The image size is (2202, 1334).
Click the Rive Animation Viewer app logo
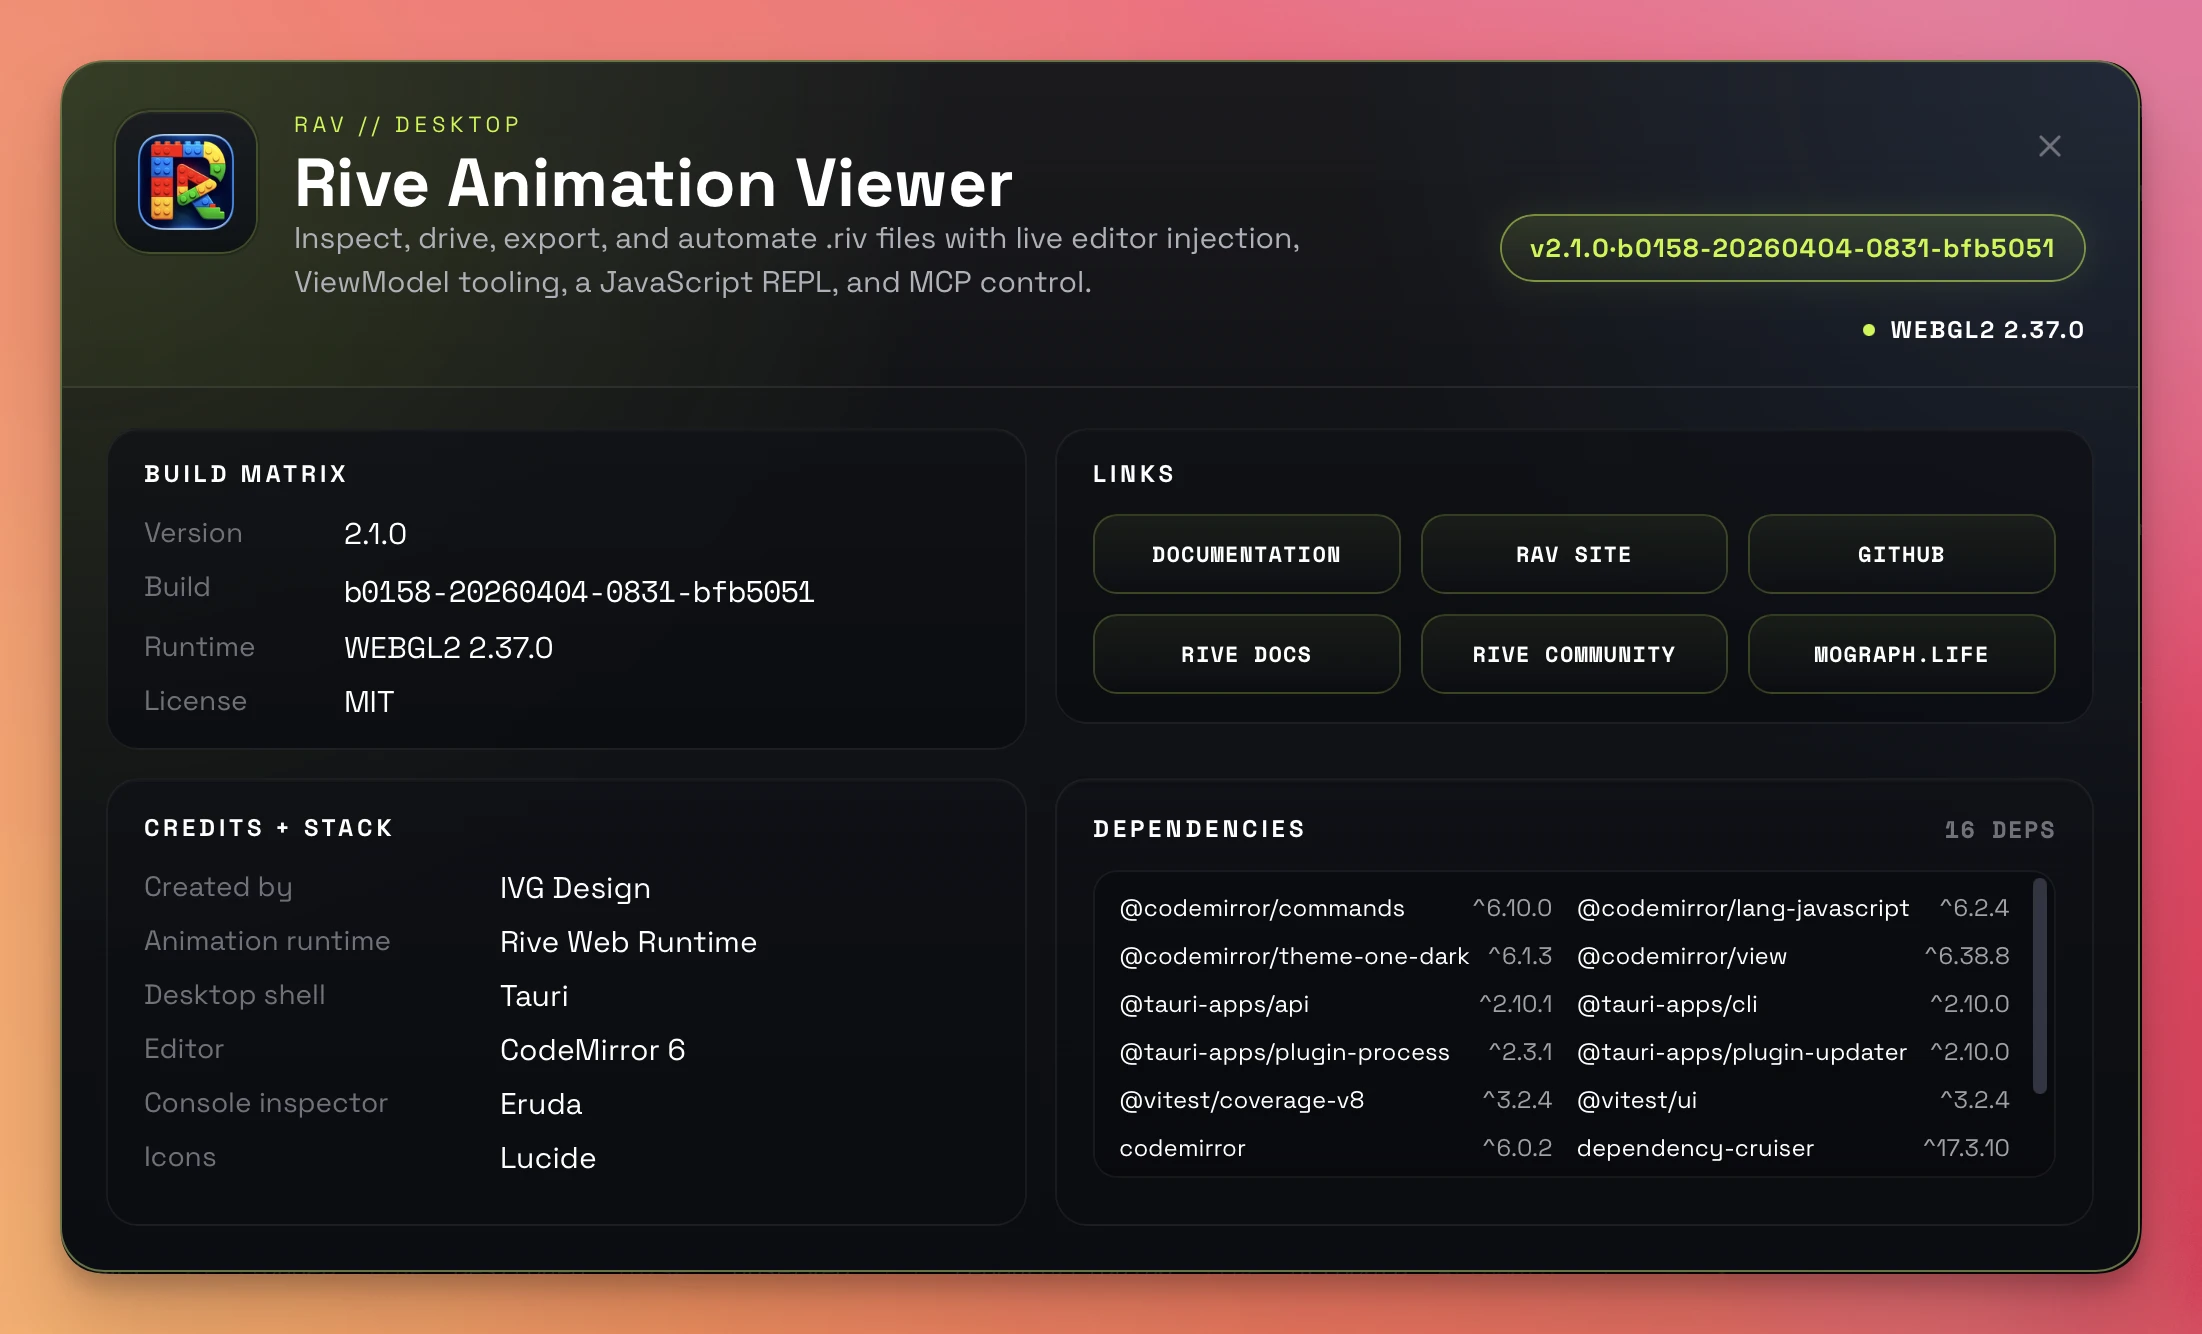[x=186, y=182]
